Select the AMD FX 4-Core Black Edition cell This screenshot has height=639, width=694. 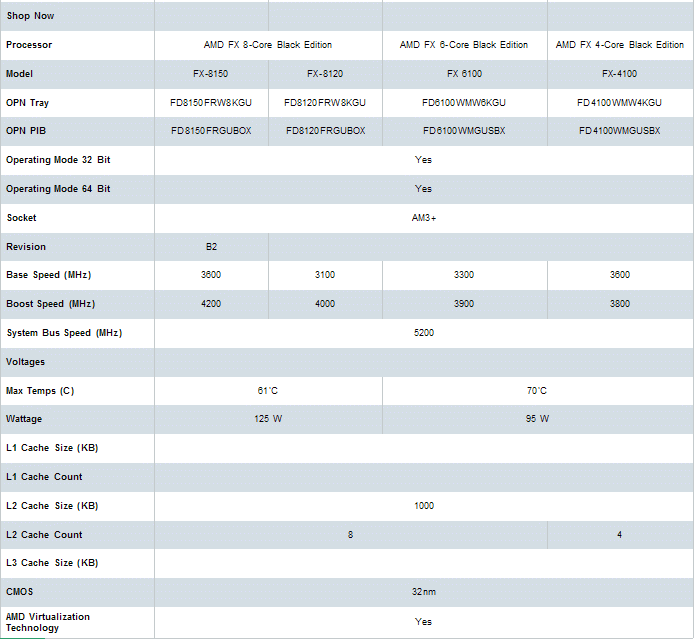620,45
